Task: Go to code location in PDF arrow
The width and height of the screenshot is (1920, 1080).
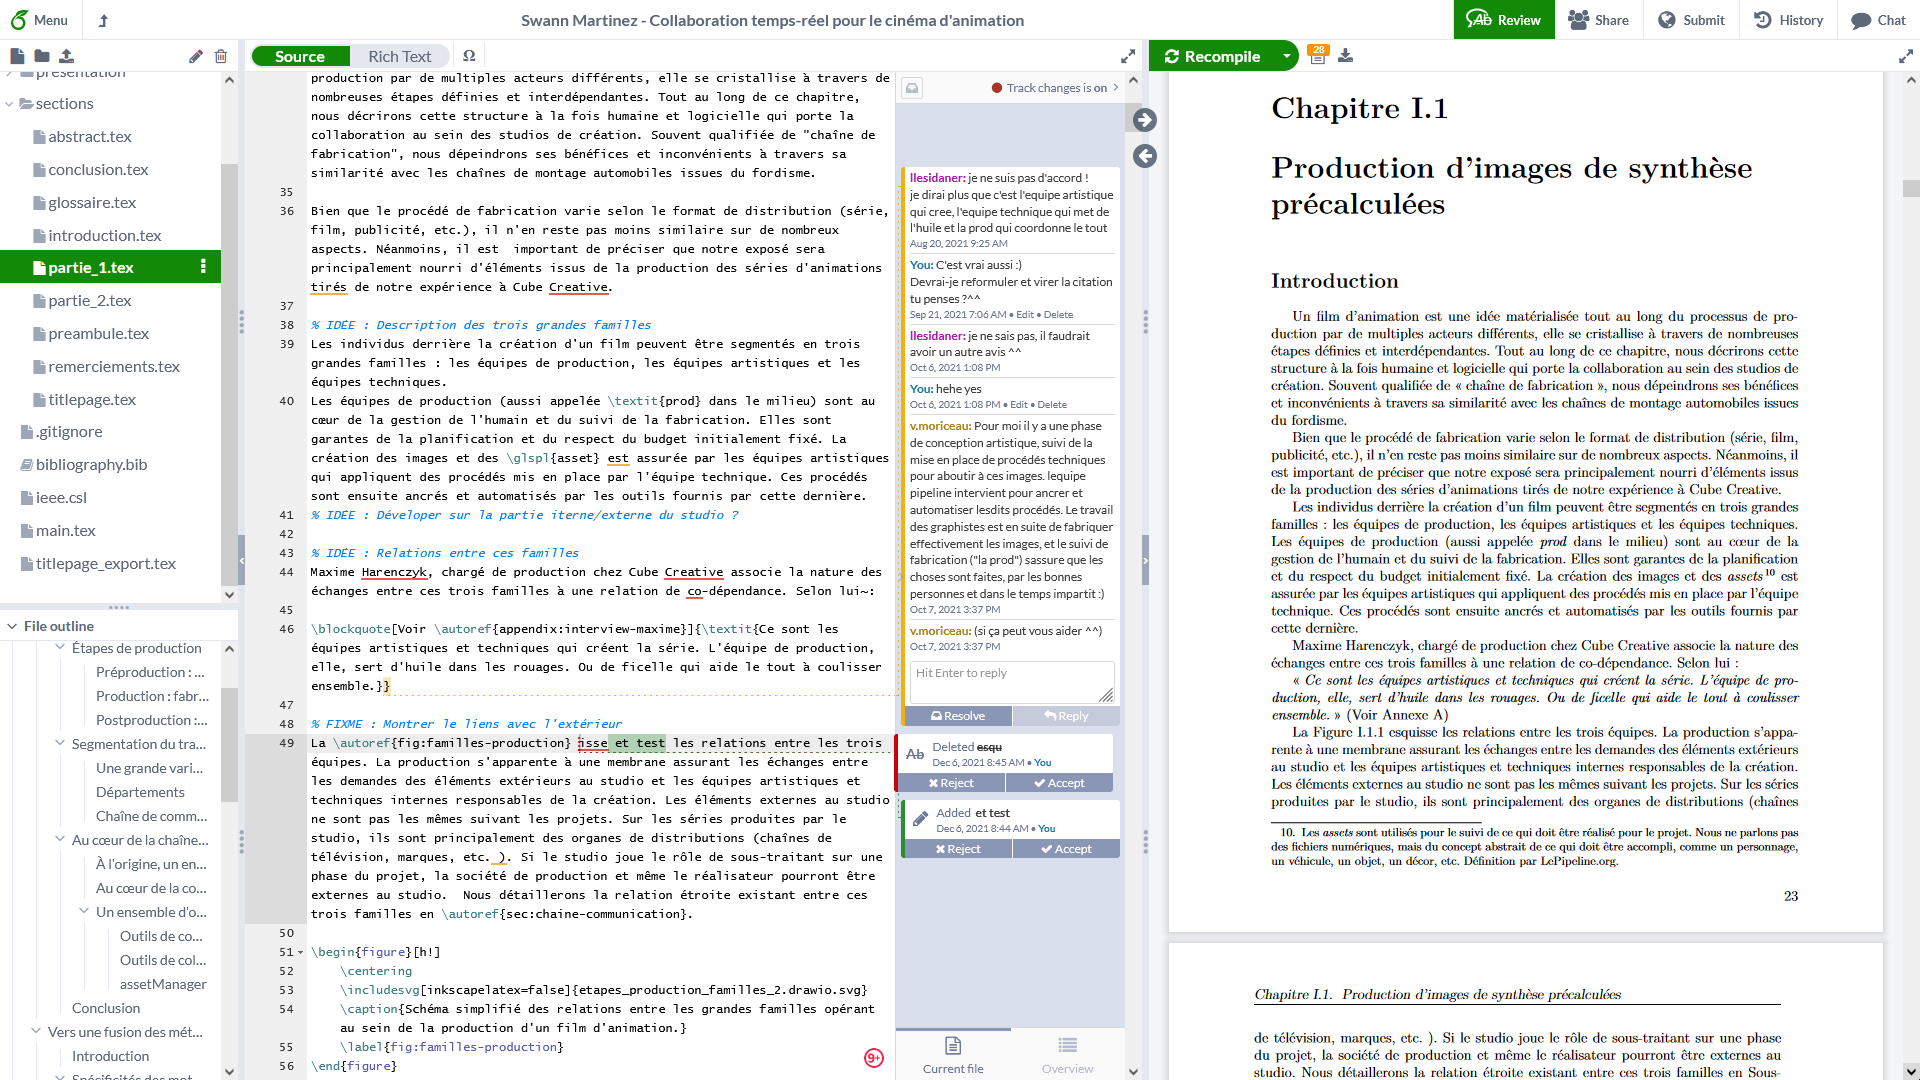Action: pos(1145,120)
